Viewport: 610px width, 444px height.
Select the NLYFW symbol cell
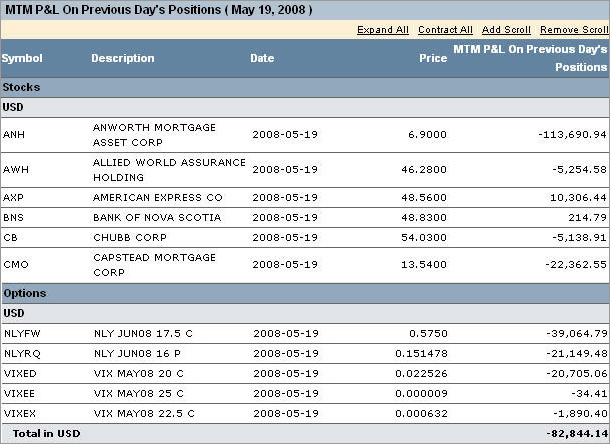tap(22, 334)
